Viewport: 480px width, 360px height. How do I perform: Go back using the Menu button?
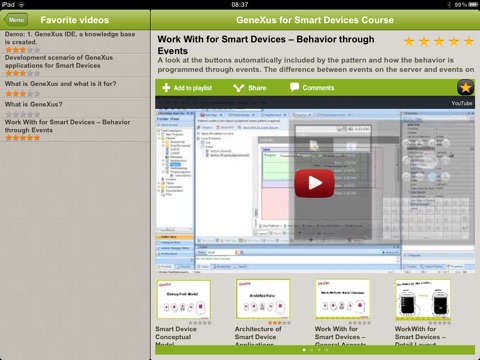point(16,20)
